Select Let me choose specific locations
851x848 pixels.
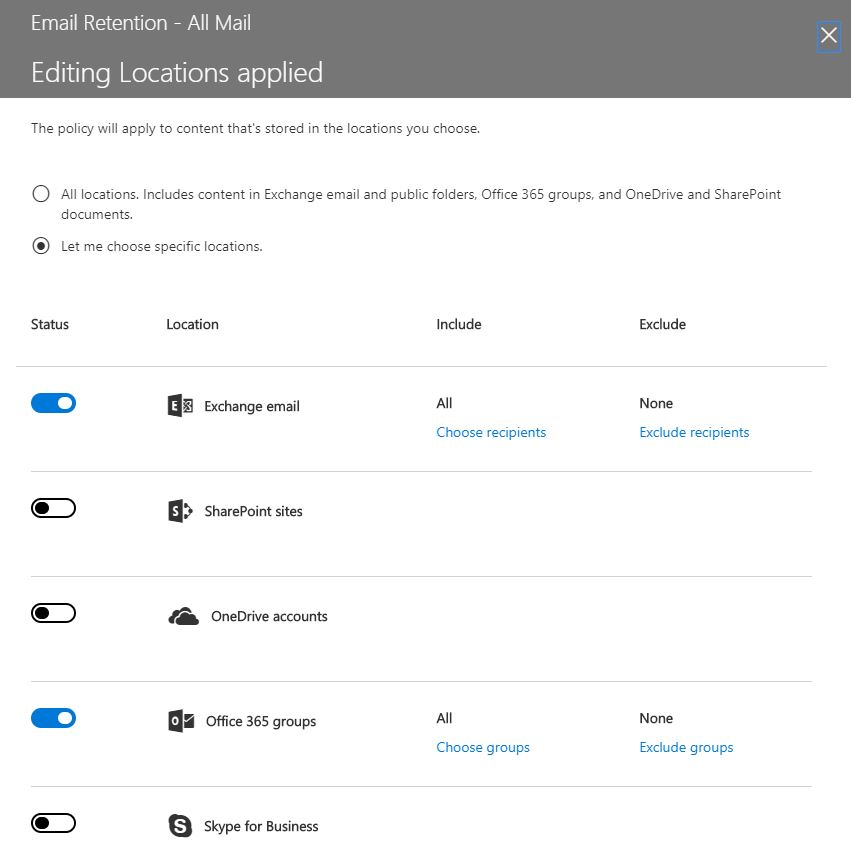[41, 246]
